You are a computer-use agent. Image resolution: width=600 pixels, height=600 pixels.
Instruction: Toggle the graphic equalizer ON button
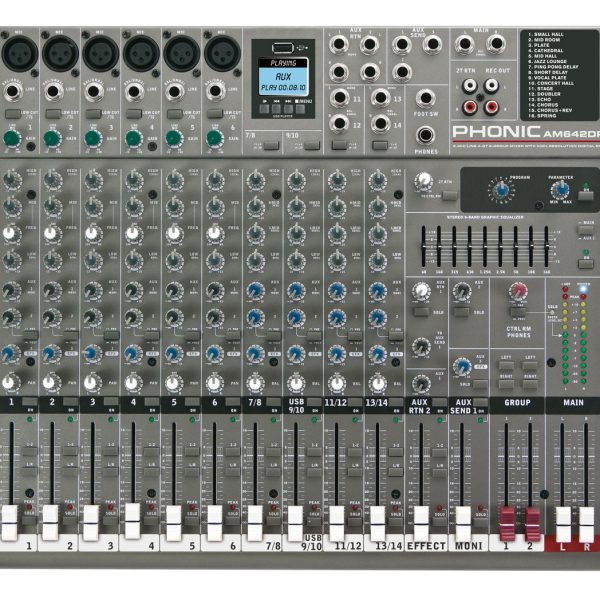pyautogui.click(x=585, y=263)
